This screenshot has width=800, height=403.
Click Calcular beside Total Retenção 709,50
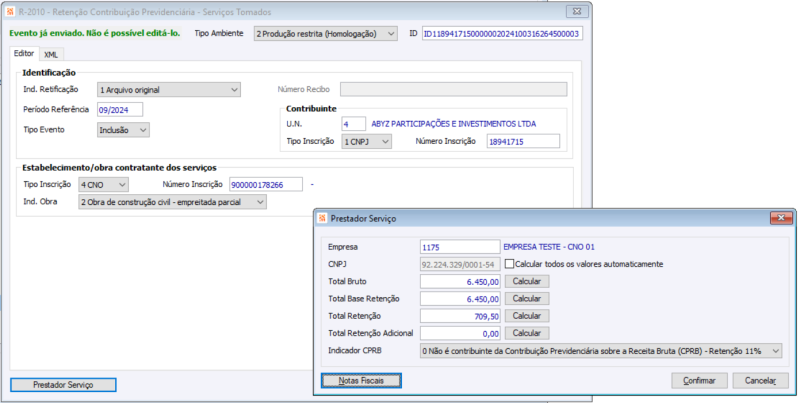(527, 316)
